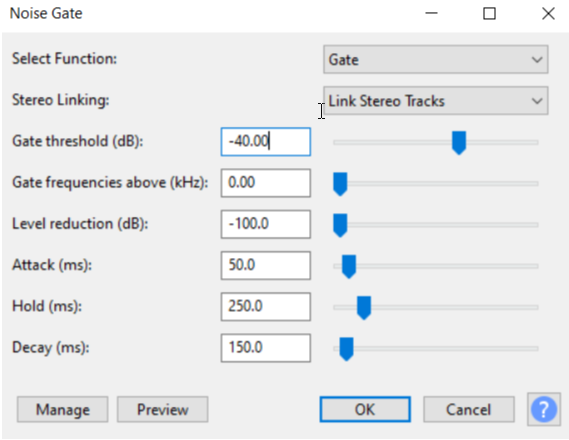This screenshot has width=569, height=440.
Task: Click the Decay slider handle
Action: coord(346,349)
